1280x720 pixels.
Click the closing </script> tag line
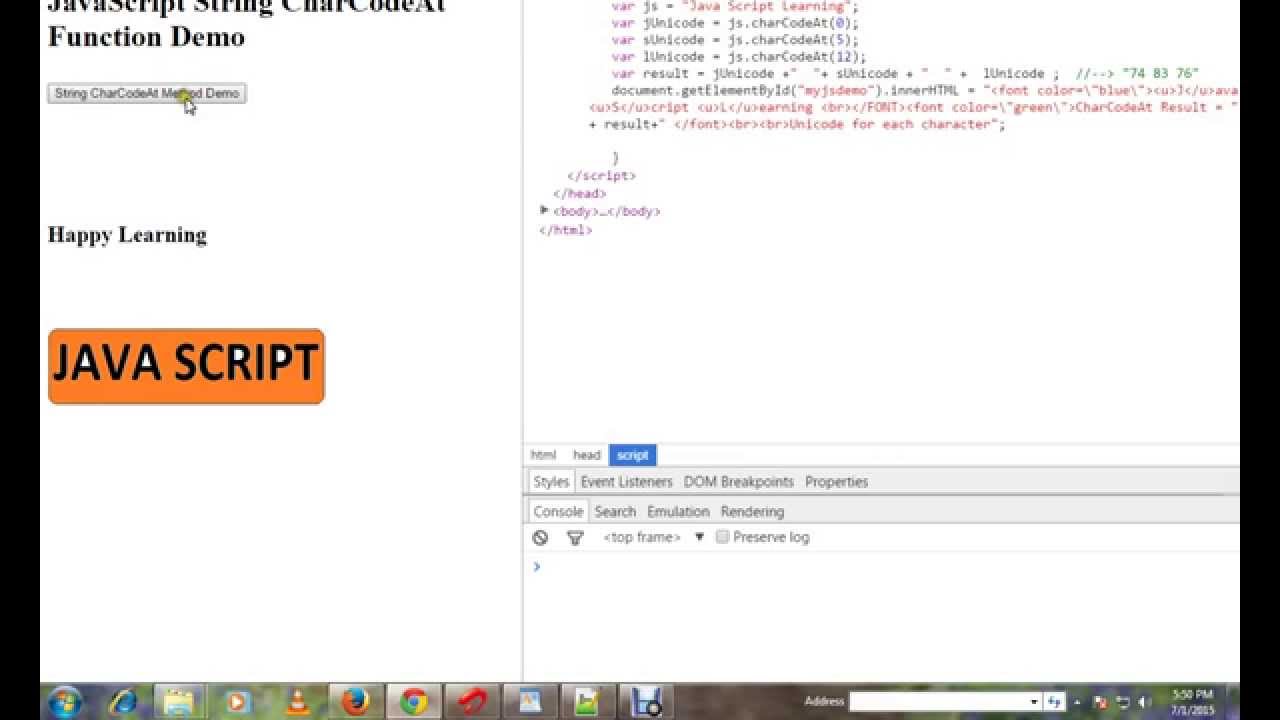[x=601, y=175]
